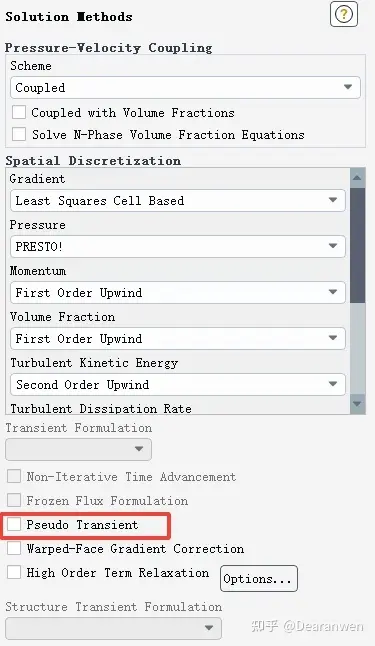
Task: Click the Pressure PRESTO! dropdown arrow
Action: (x=333, y=246)
